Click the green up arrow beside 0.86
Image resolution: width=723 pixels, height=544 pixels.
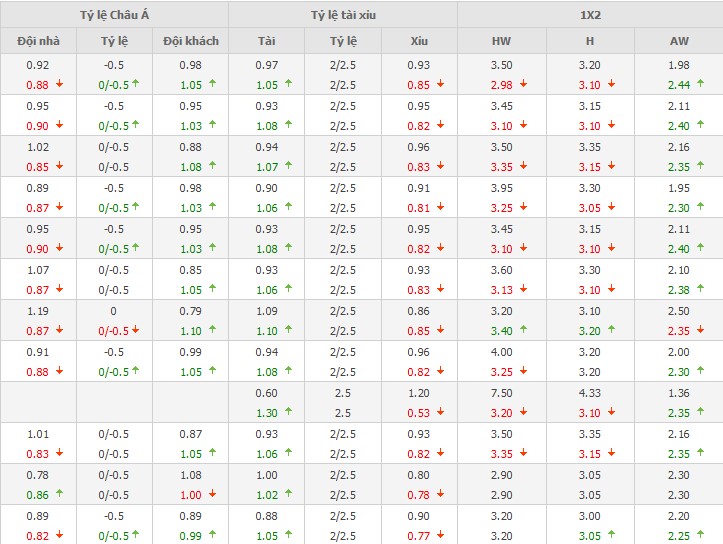coord(59,495)
